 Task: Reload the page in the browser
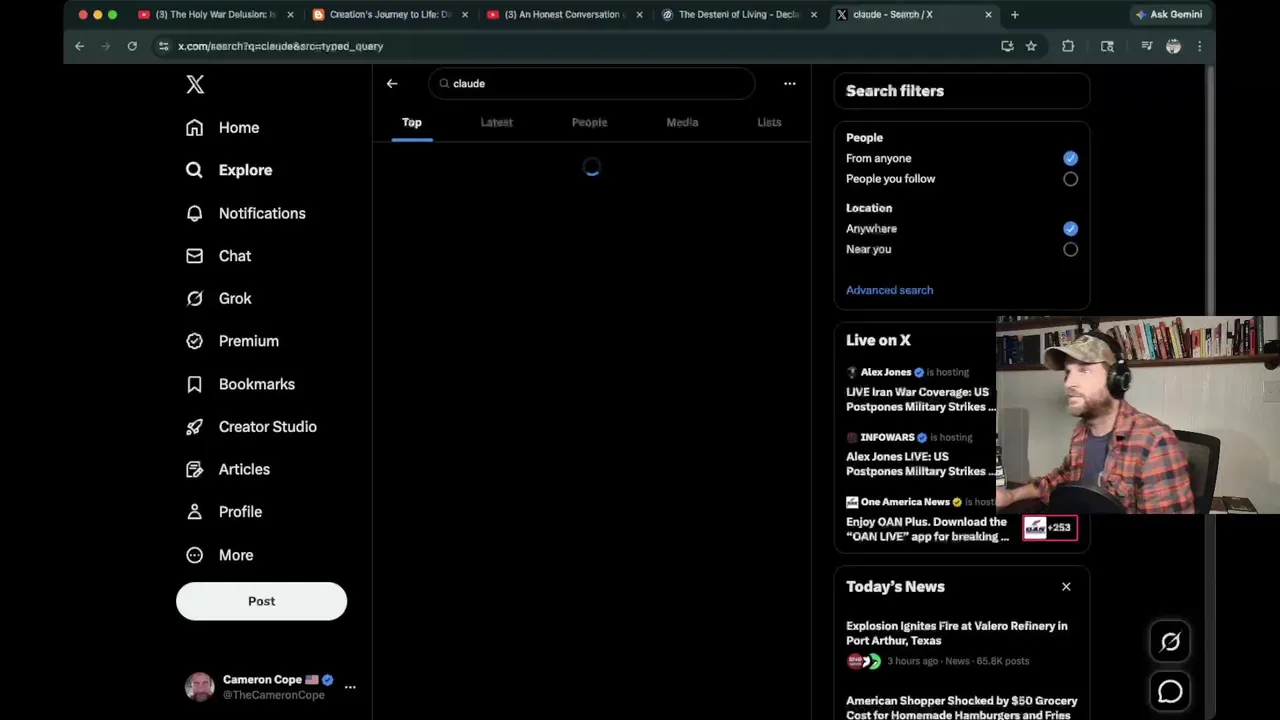tap(132, 46)
